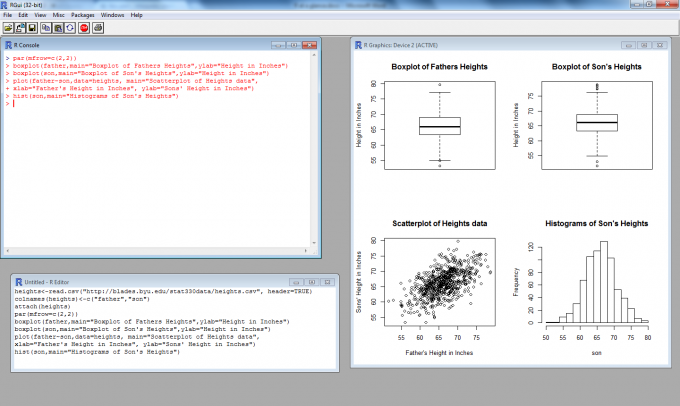This screenshot has height=406, width=680.
Task: Open the Packages menu
Action: tap(83, 16)
